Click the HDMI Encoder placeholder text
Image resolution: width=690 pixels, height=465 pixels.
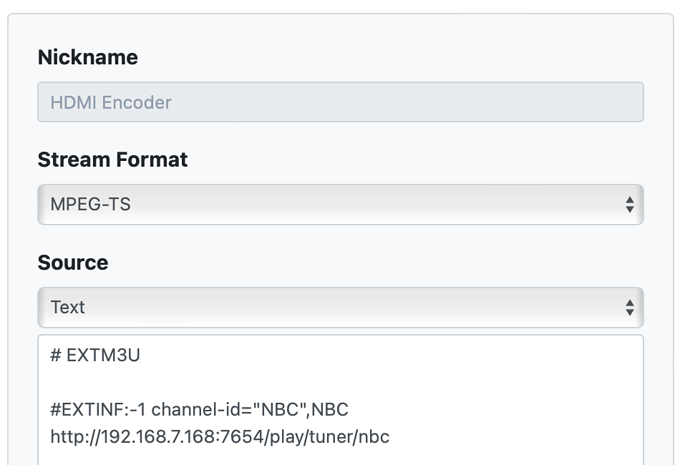pyautogui.click(x=111, y=102)
